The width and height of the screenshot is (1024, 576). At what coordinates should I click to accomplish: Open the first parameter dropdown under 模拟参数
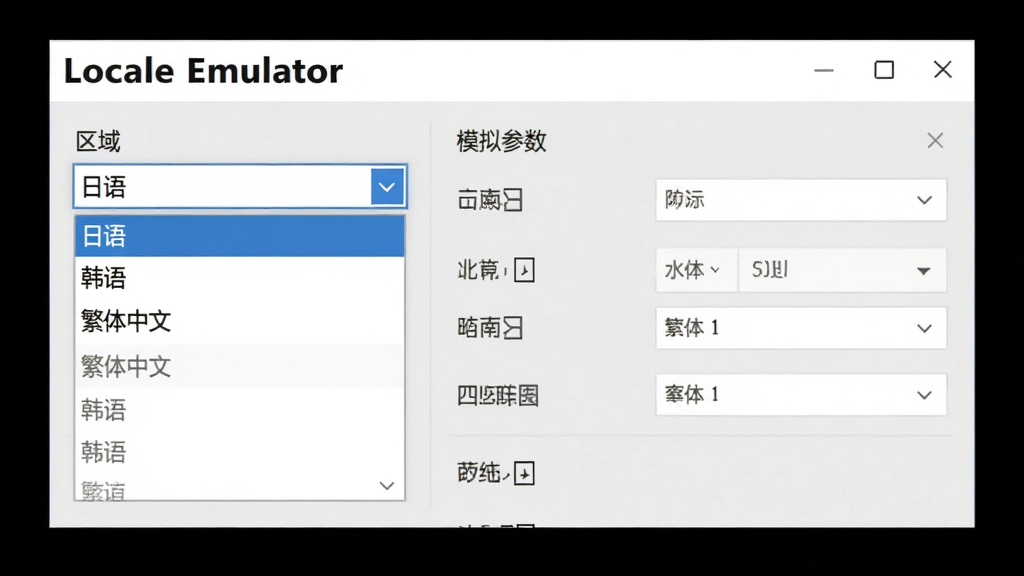(801, 200)
